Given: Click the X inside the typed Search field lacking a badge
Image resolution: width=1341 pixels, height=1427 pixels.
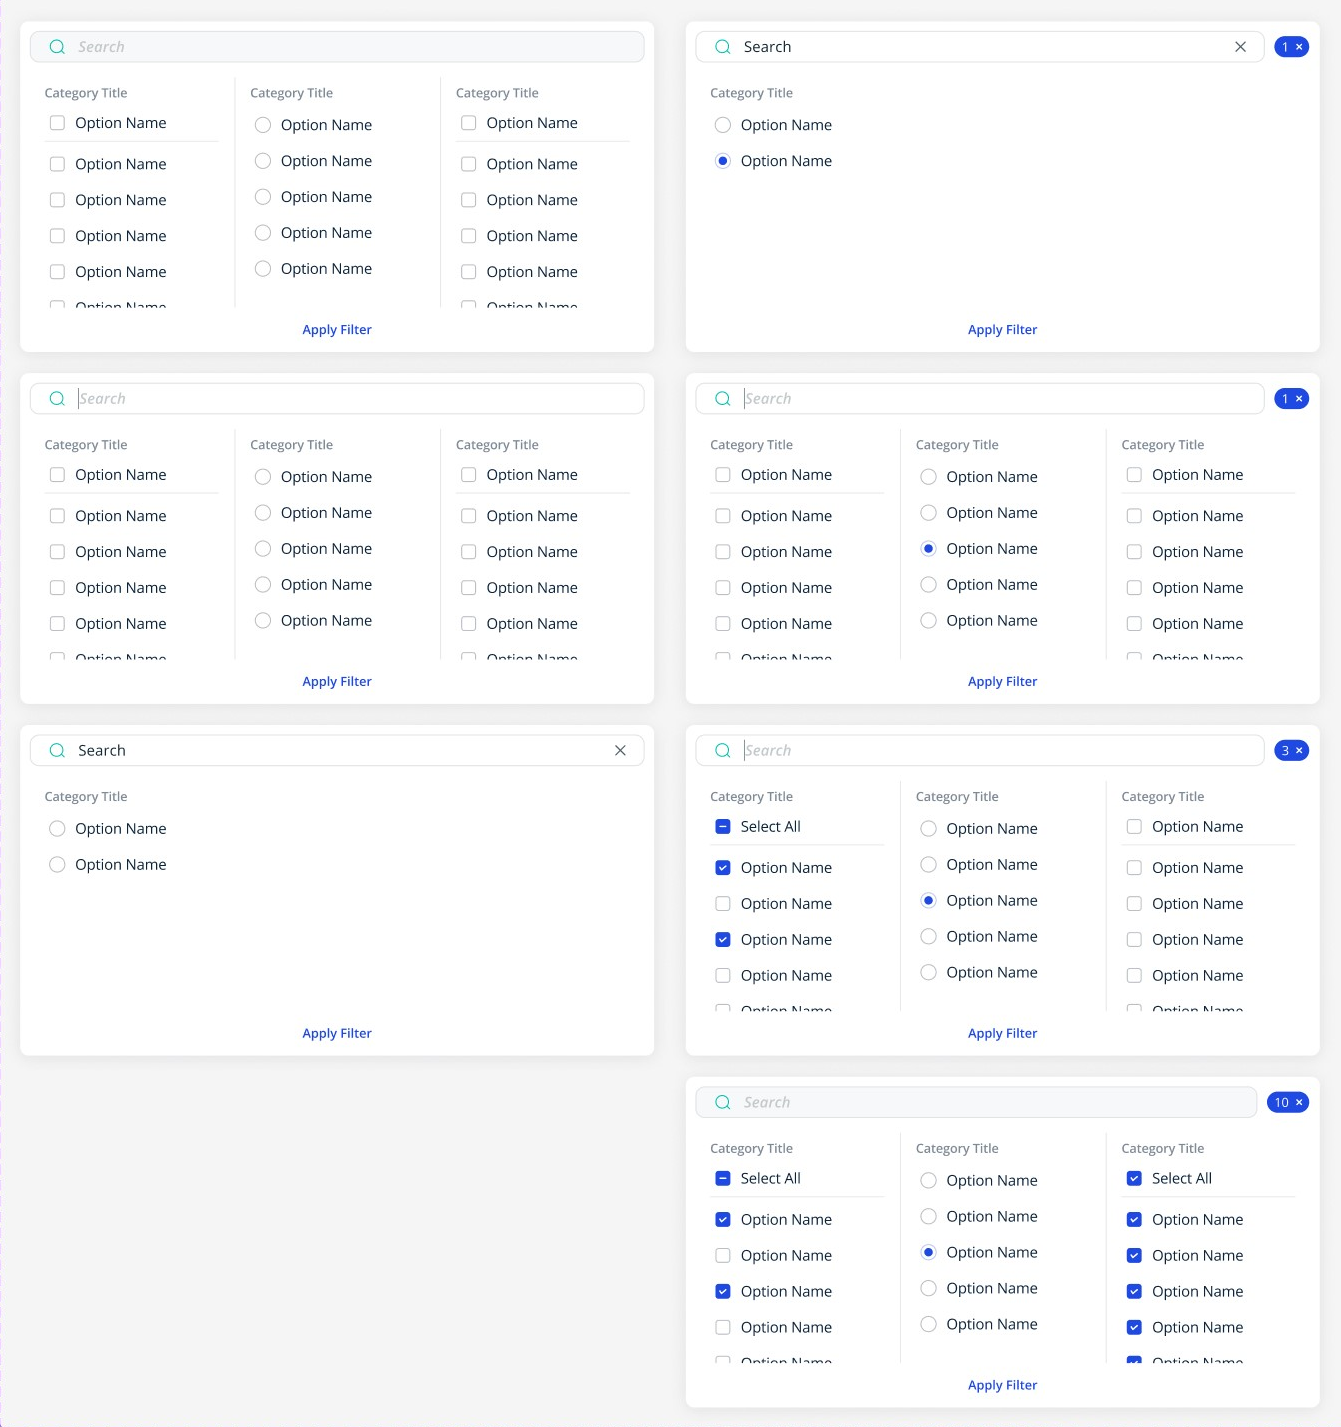Looking at the screenshot, I should 620,750.
